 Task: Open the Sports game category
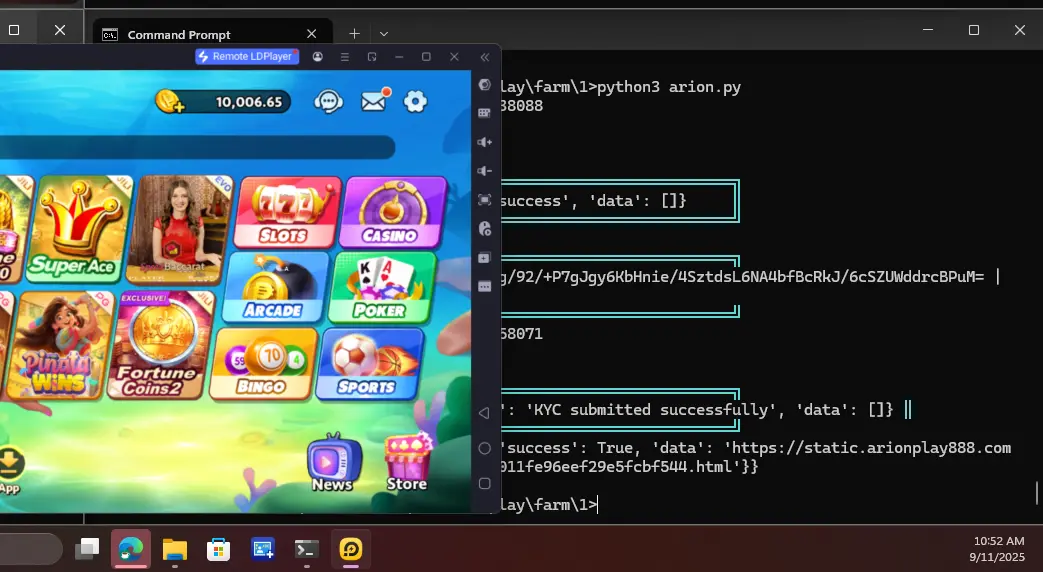tap(369, 363)
